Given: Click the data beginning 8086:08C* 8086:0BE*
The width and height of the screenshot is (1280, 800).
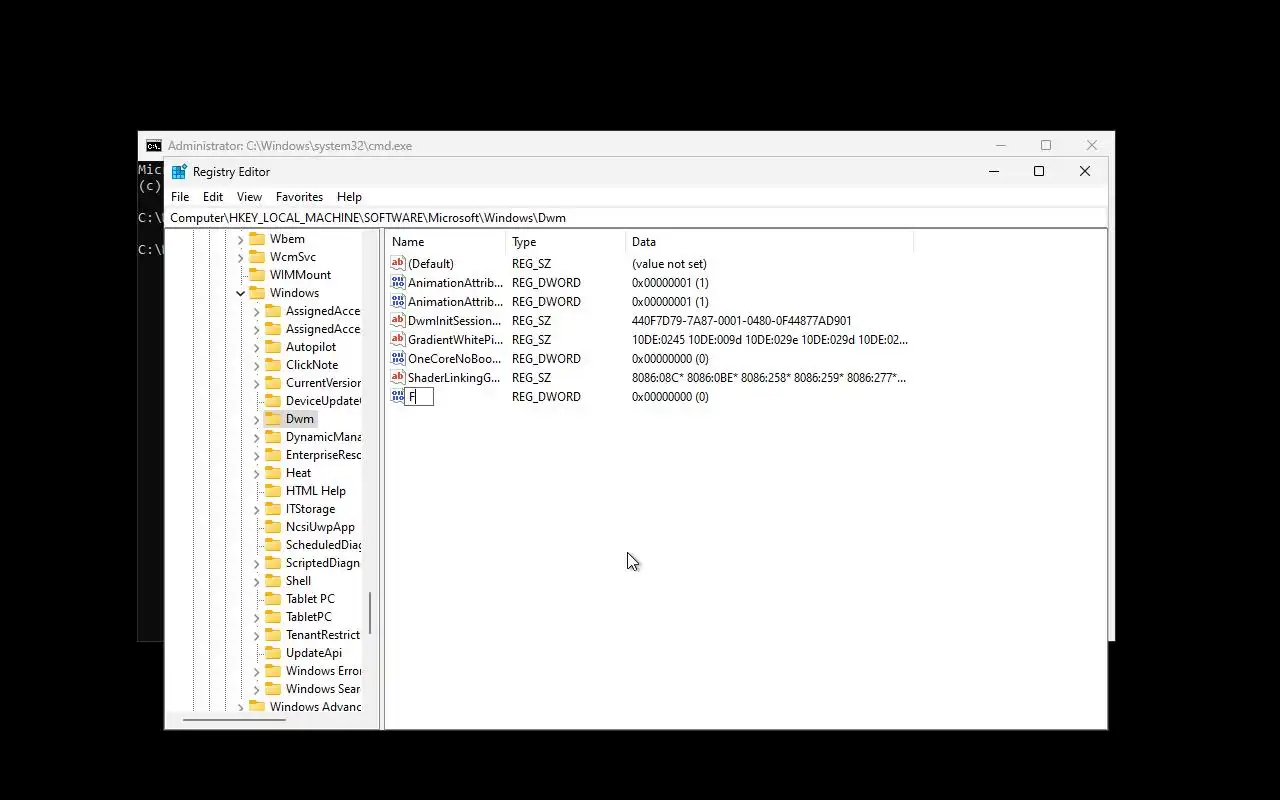Looking at the screenshot, I should (x=769, y=378).
